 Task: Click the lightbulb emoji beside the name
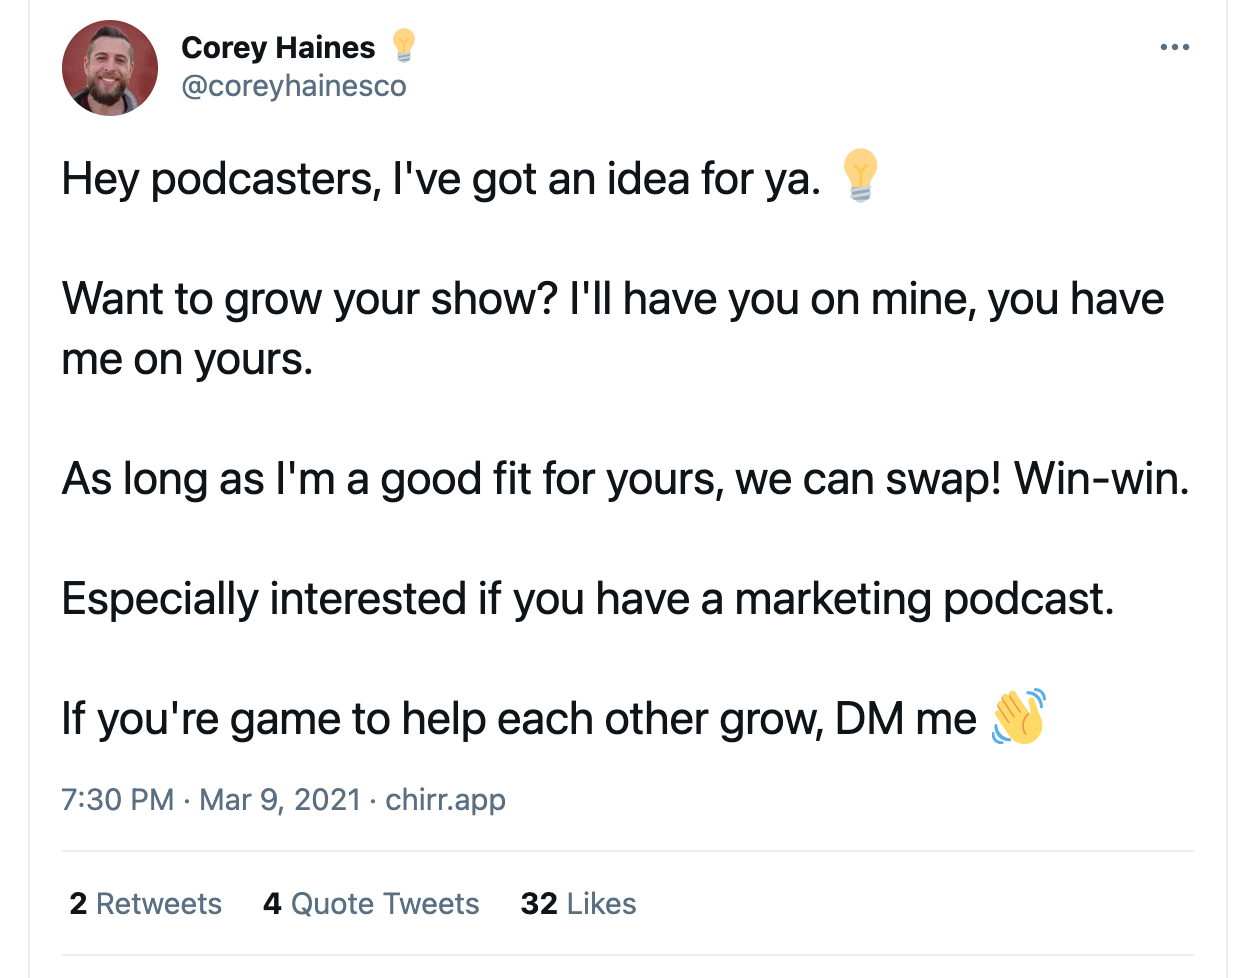pos(403,46)
